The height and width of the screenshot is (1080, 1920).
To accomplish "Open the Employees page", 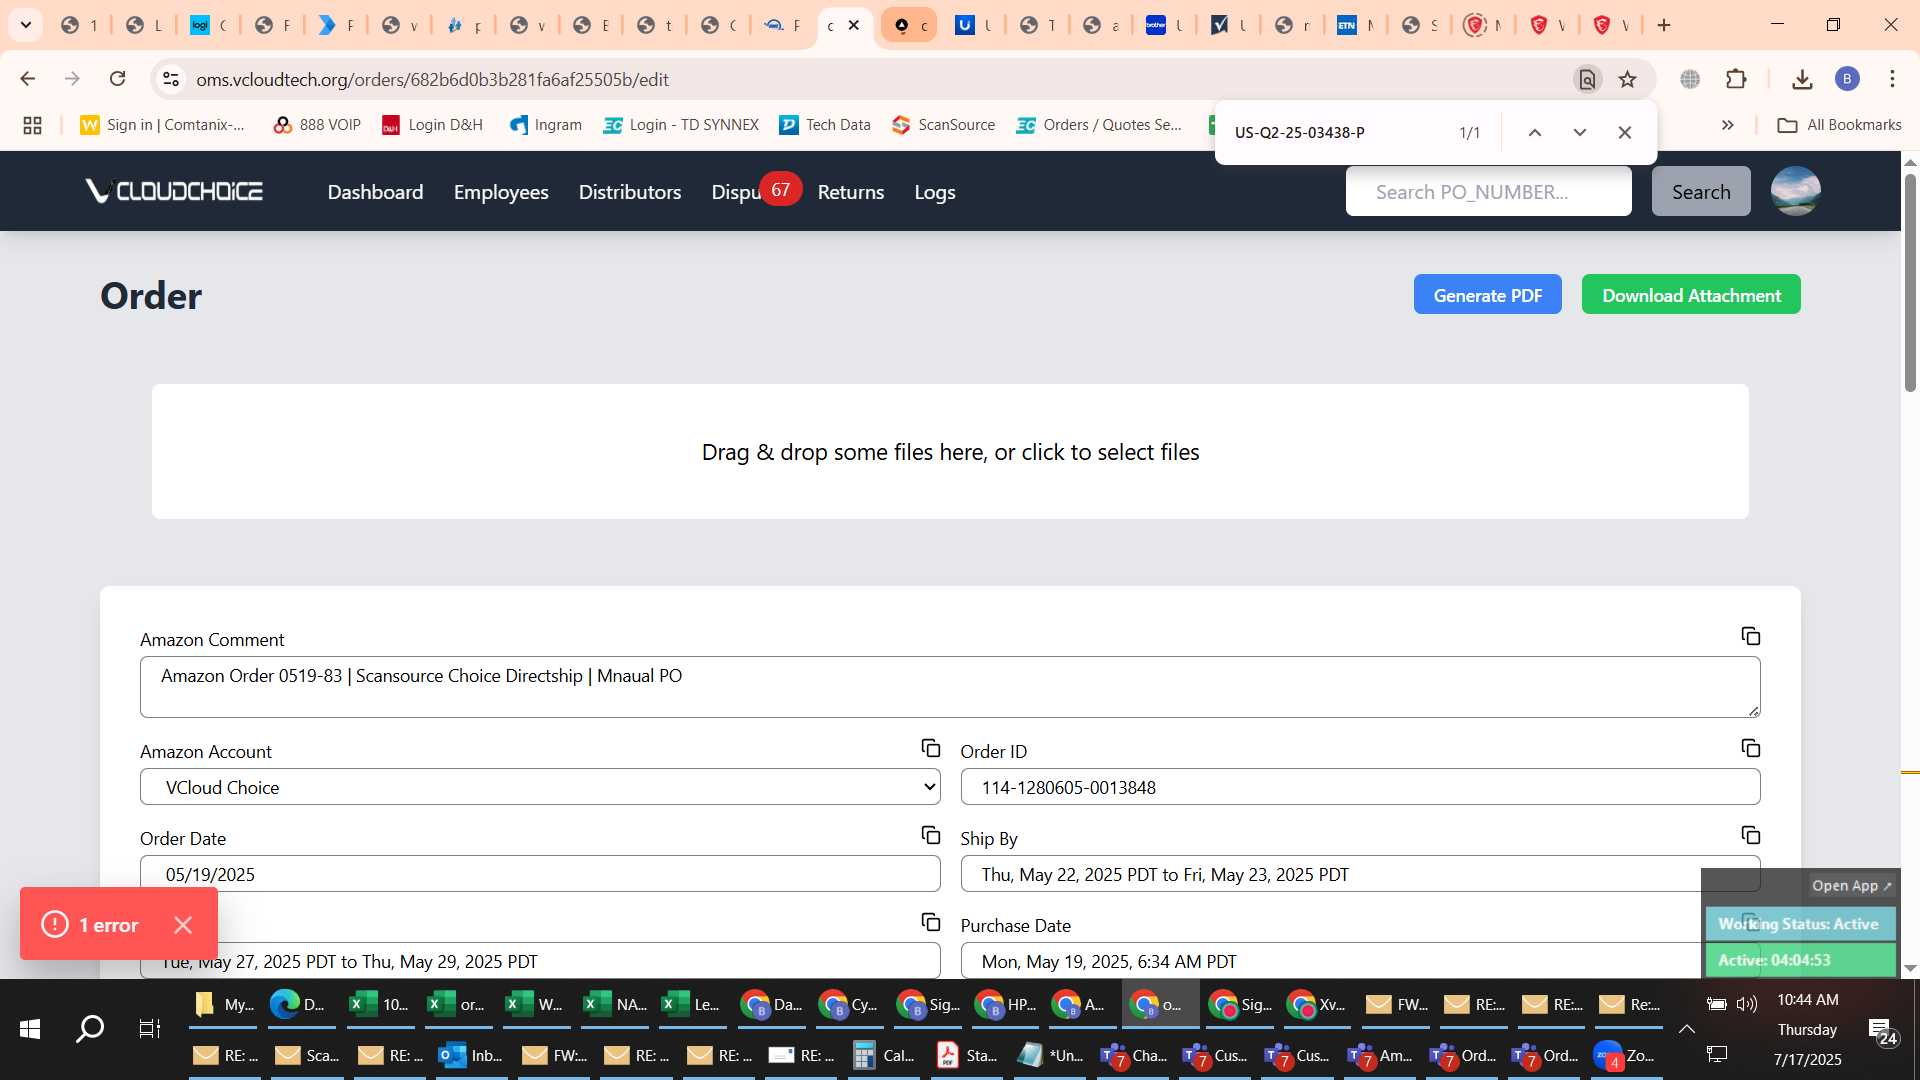I will point(501,192).
